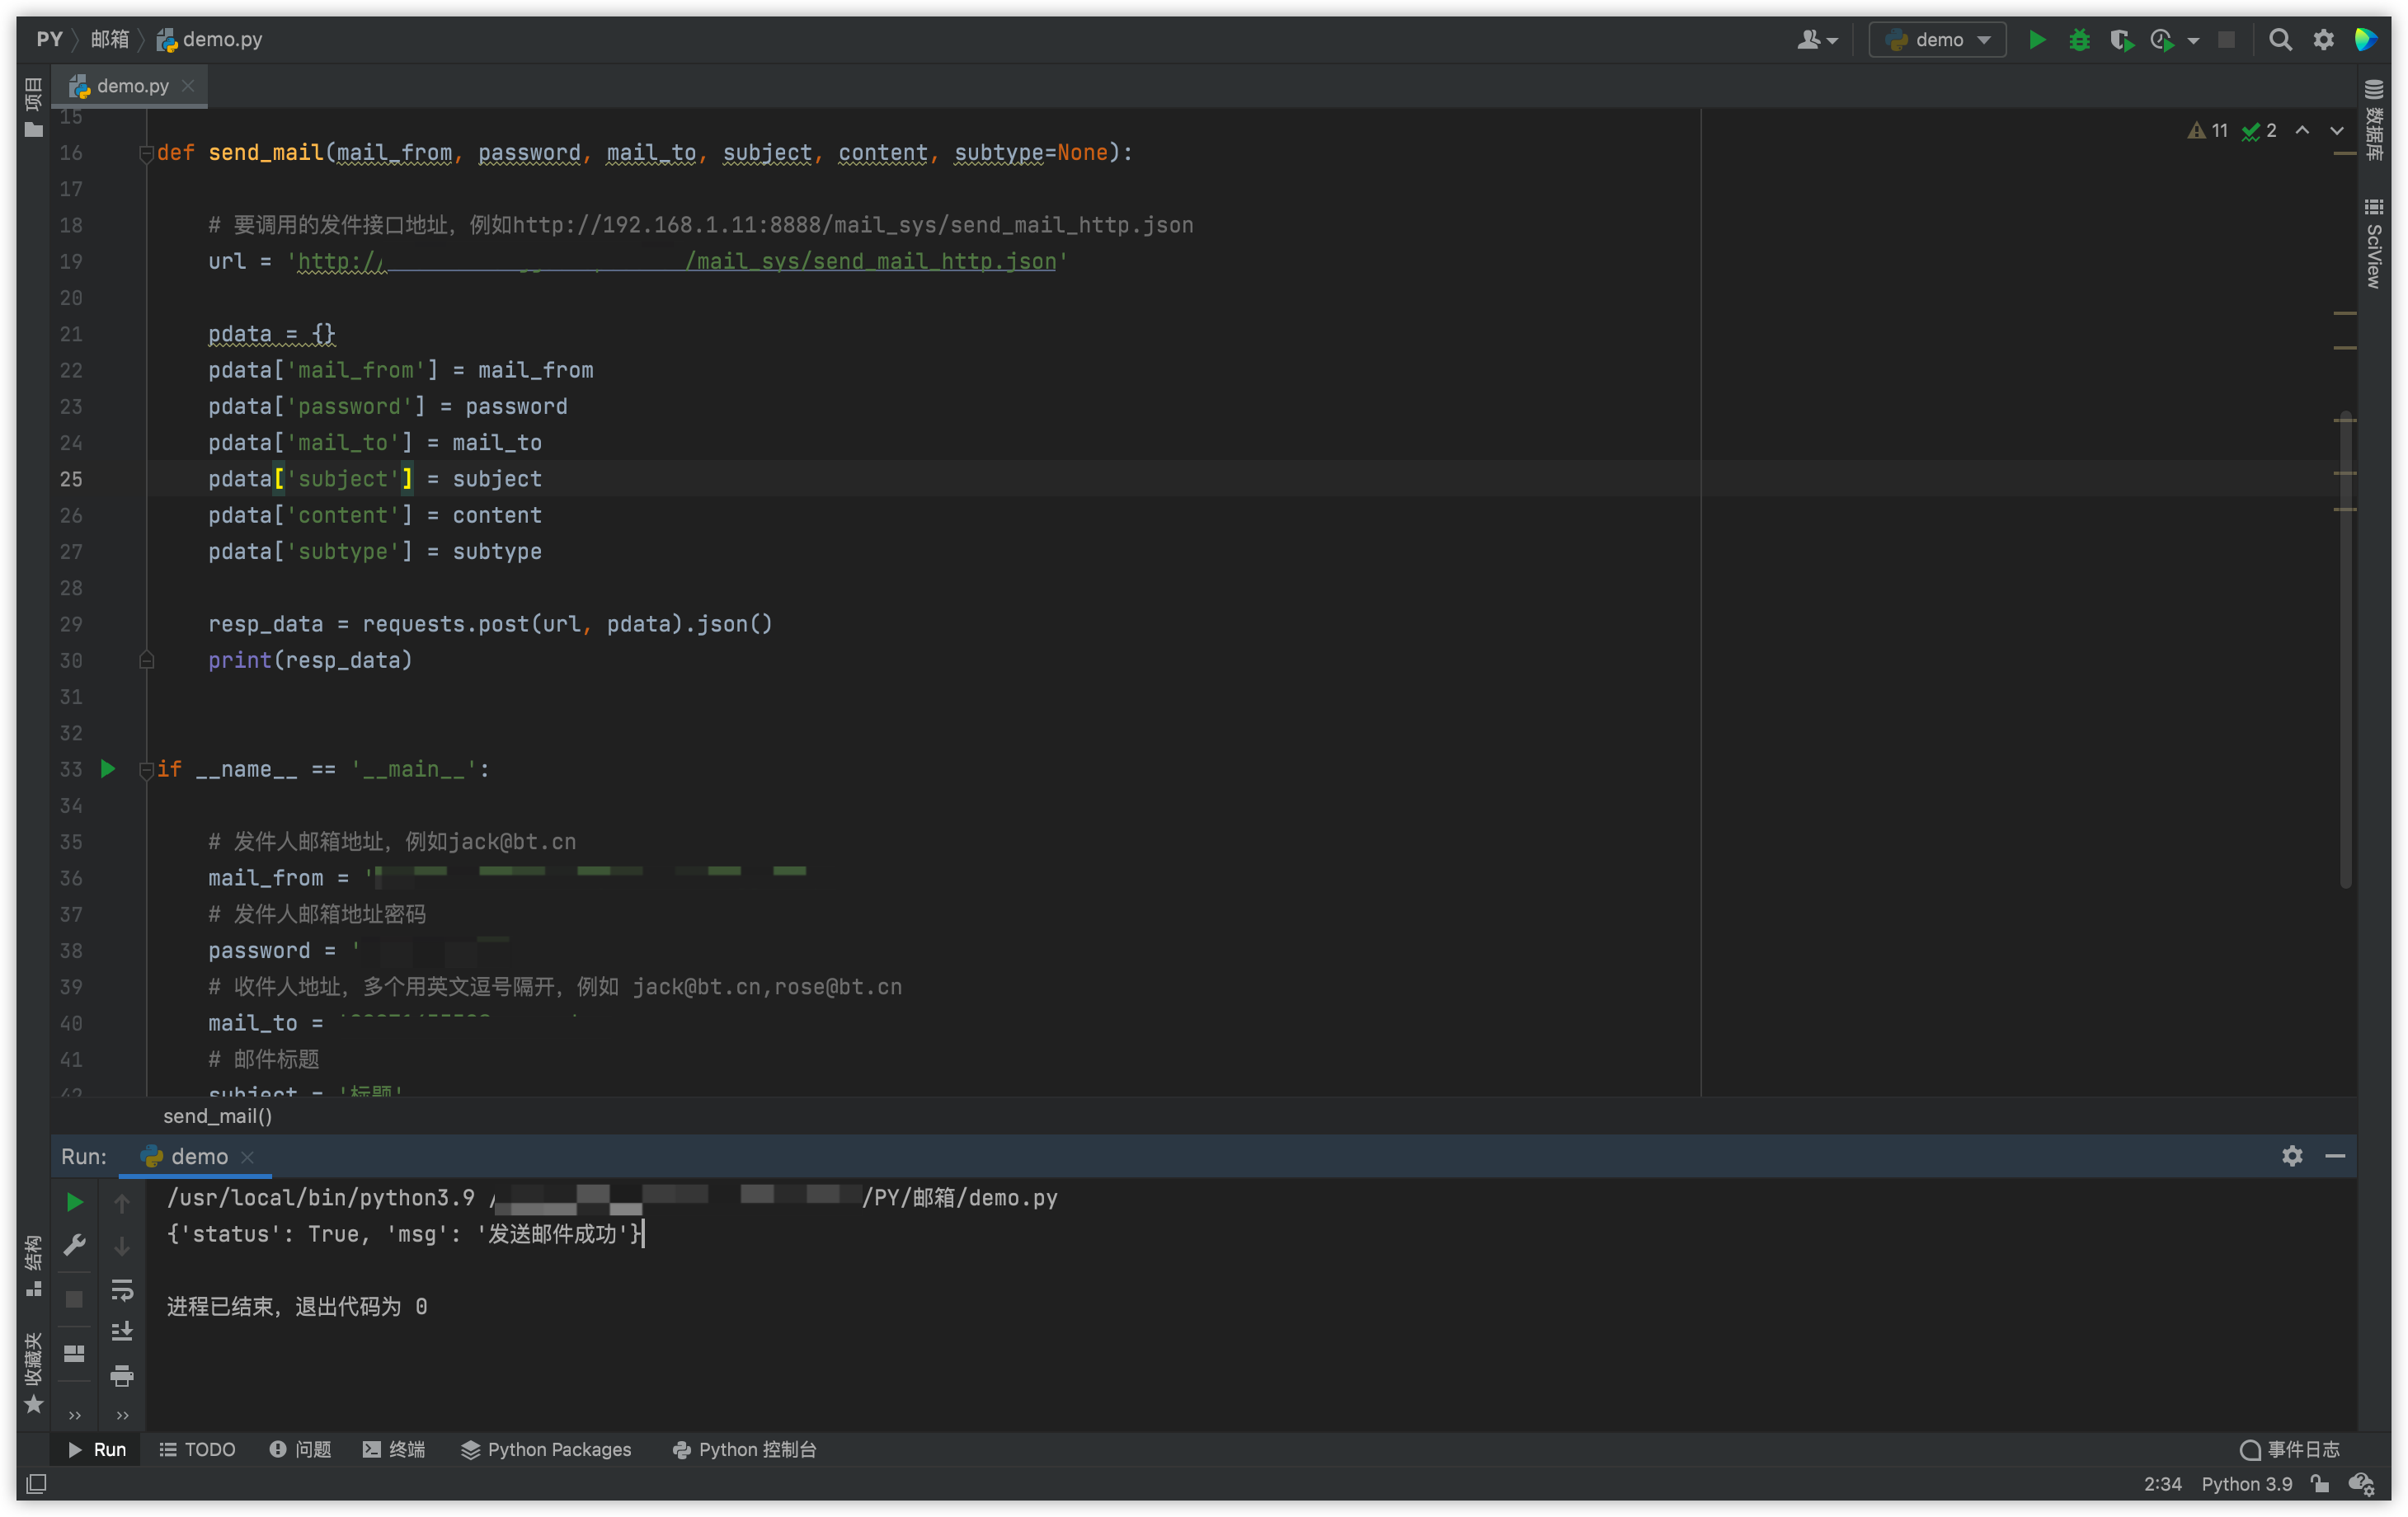Place cursor in line 25 subject assignment
The height and width of the screenshot is (1517, 2408).
[375, 479]
